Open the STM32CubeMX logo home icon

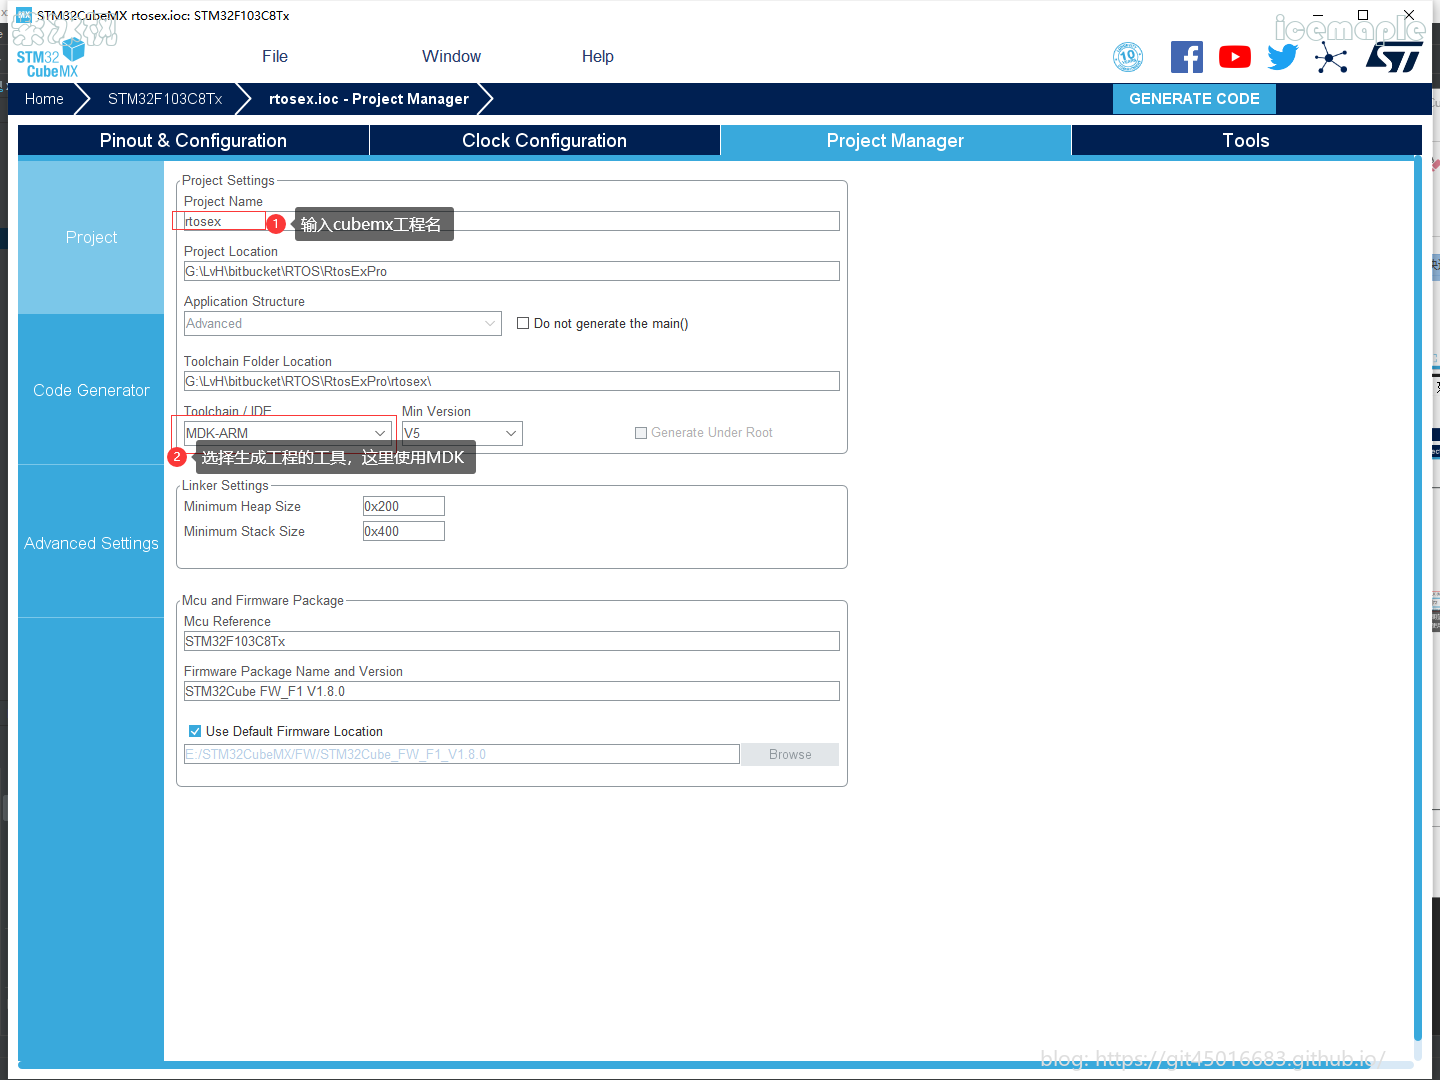point(48,58)
